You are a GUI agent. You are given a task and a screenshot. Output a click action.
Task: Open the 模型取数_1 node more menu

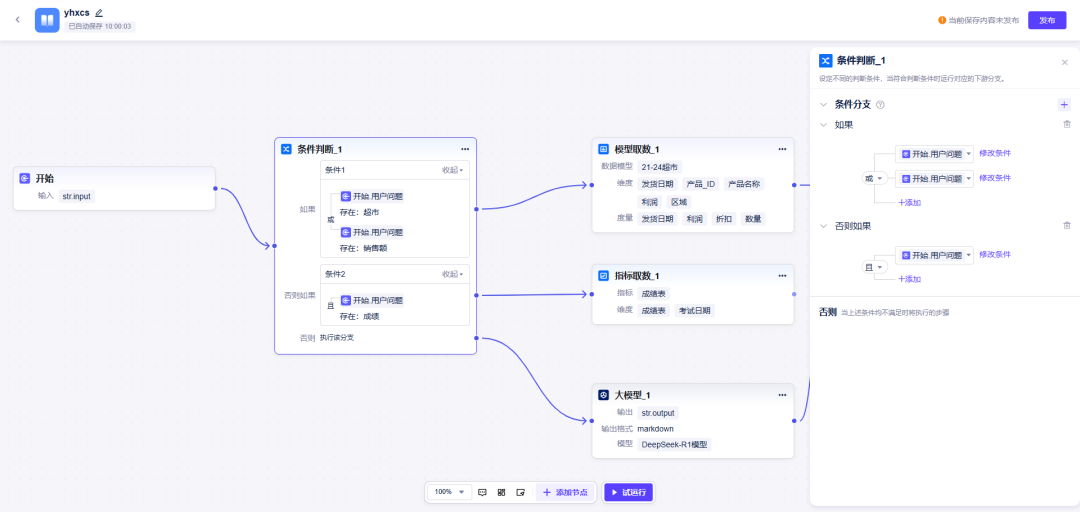coord(782,149)
